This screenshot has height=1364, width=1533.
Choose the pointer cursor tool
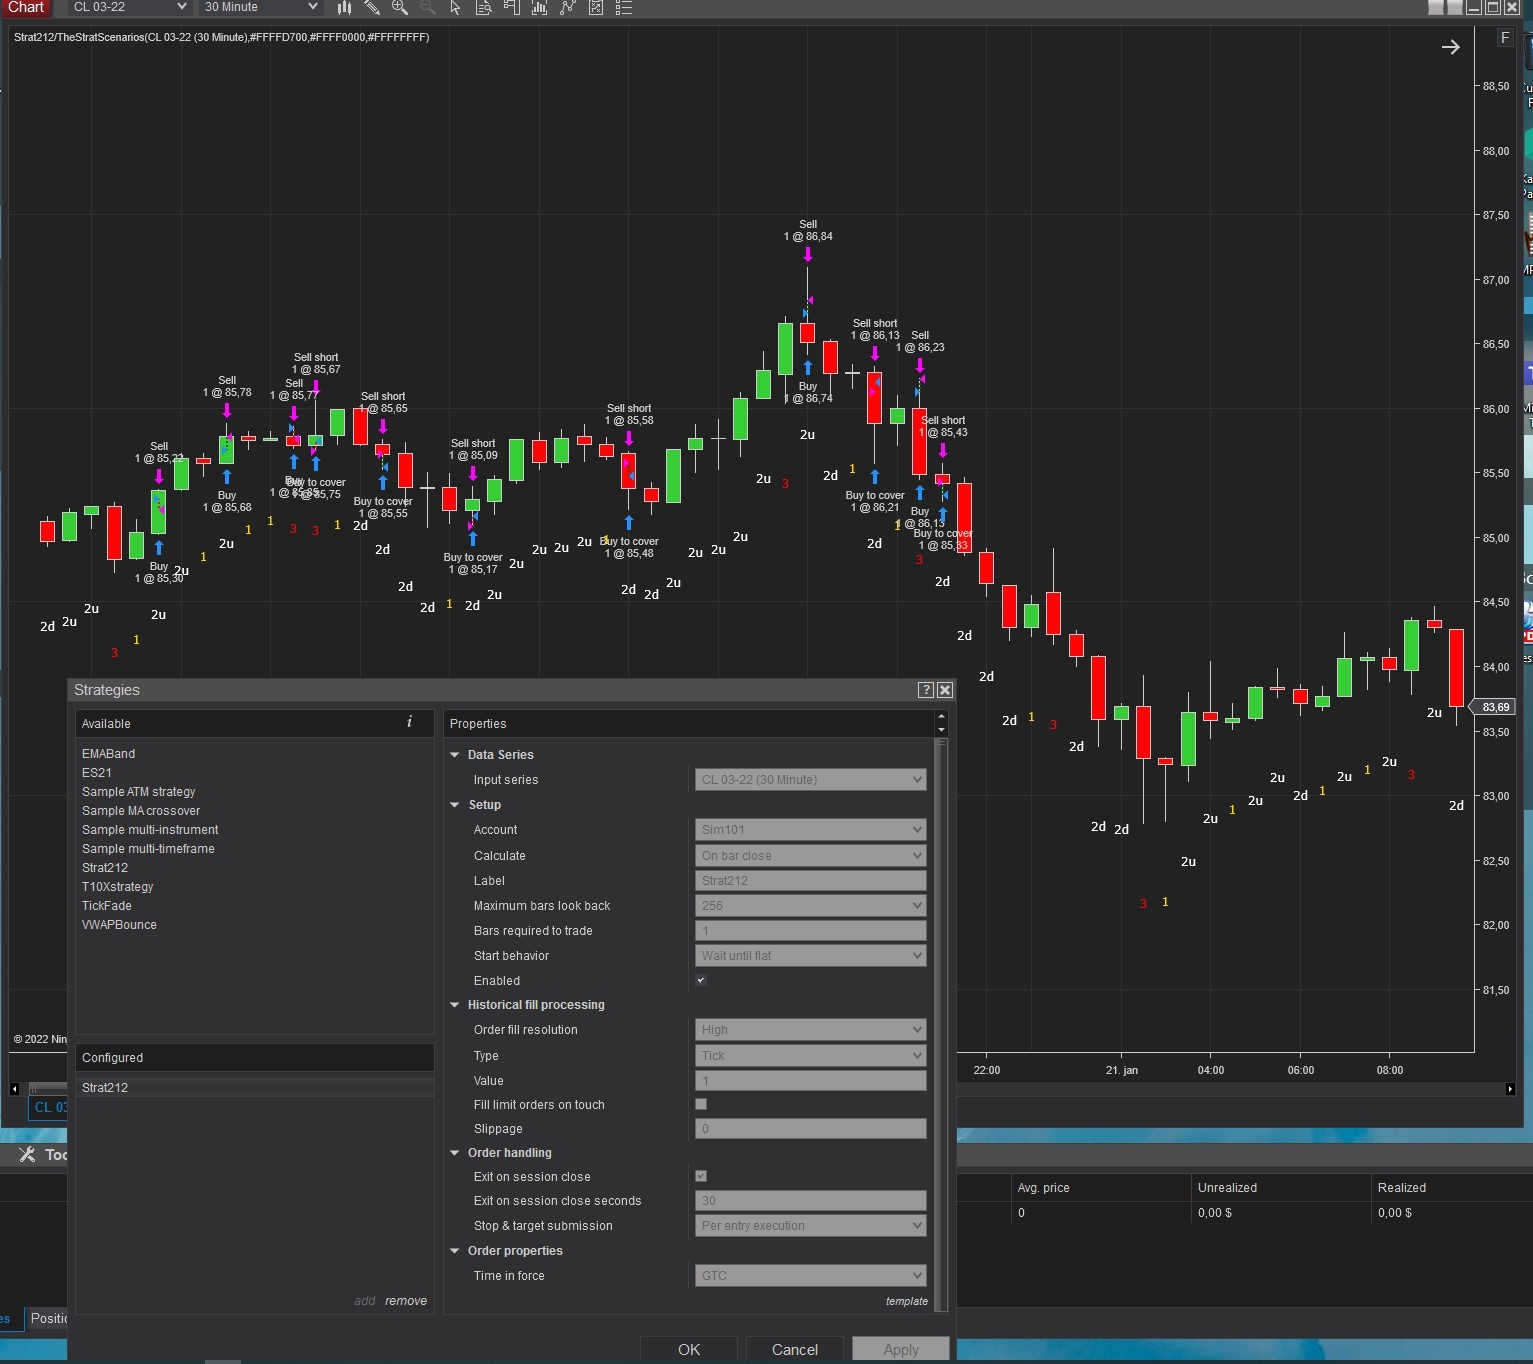point(456,7)
